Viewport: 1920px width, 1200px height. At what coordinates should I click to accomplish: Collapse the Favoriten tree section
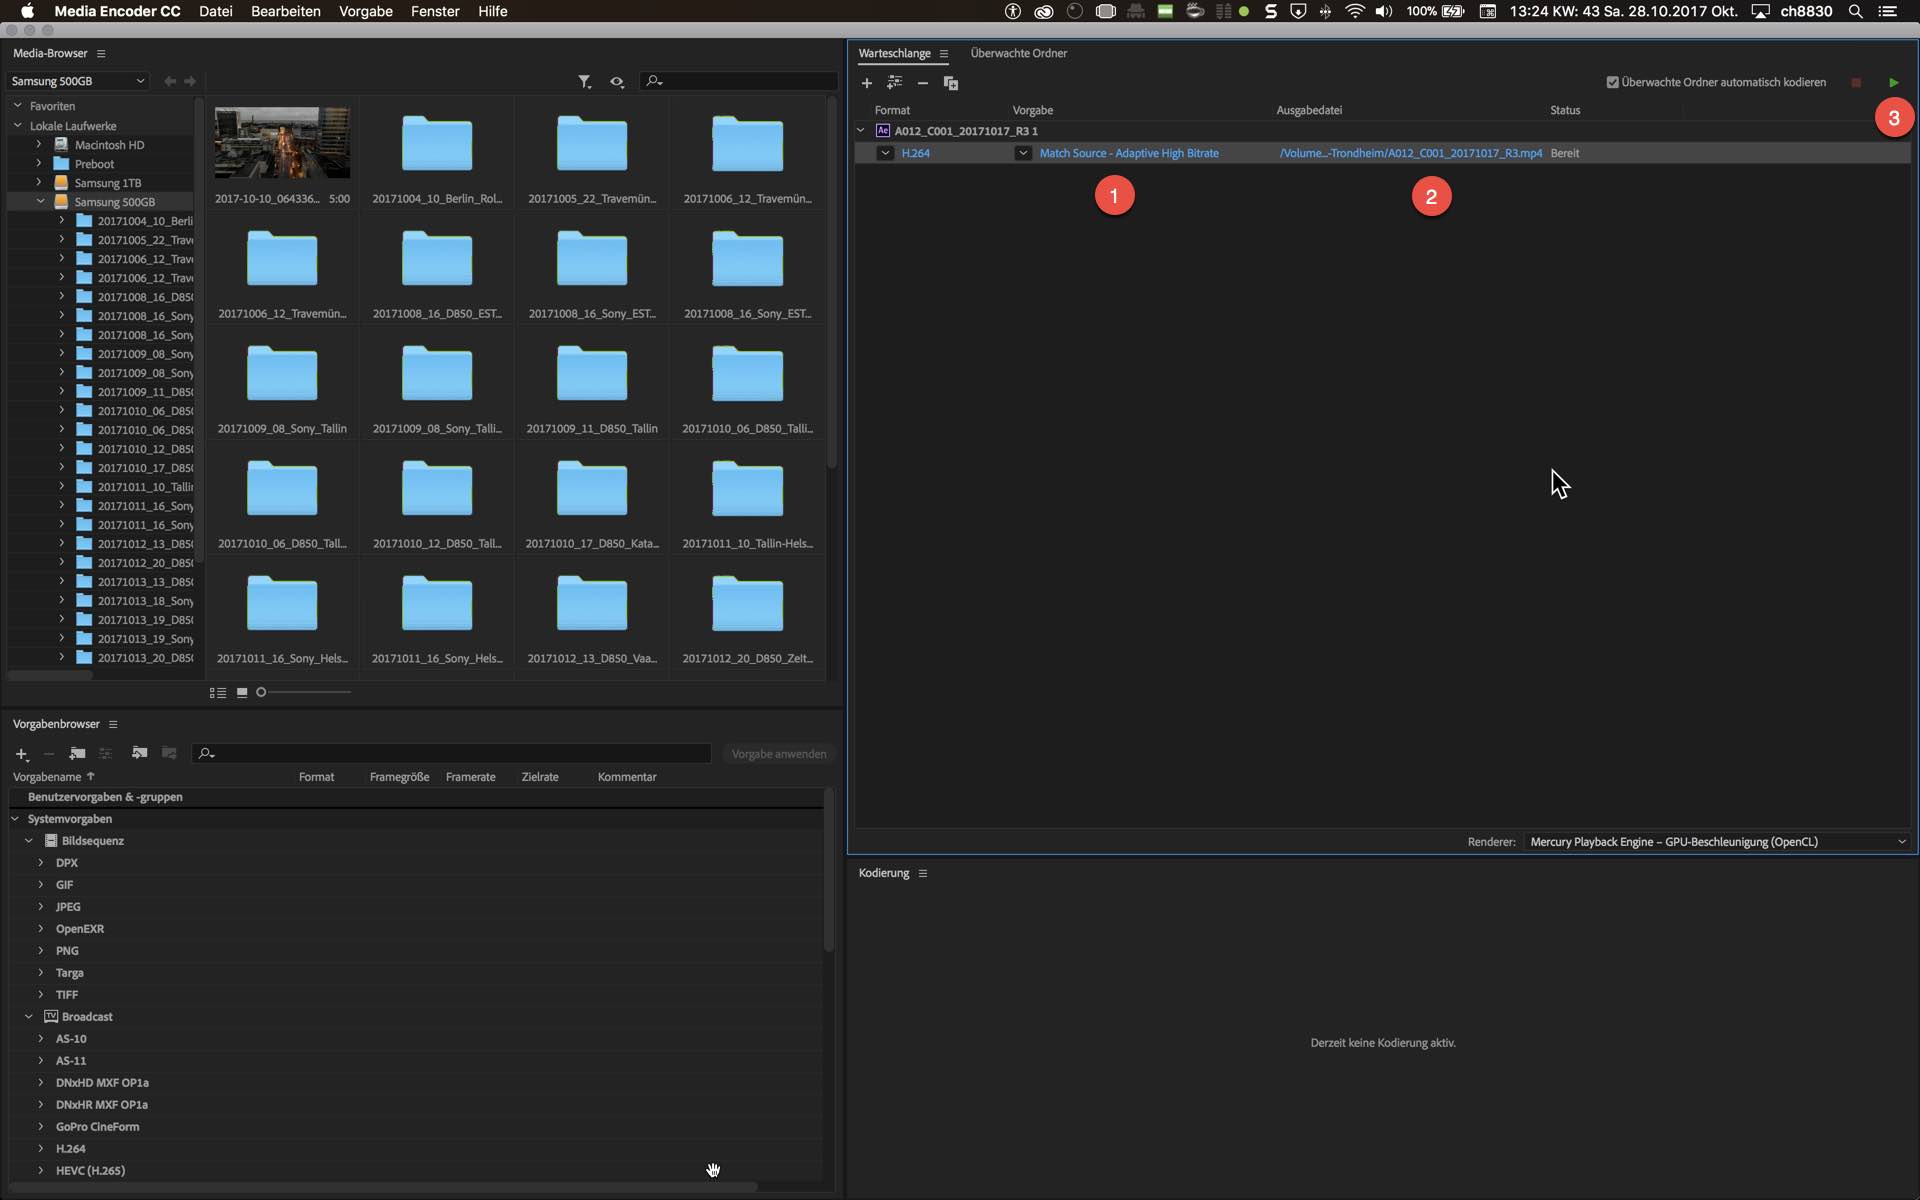point(18,105)
